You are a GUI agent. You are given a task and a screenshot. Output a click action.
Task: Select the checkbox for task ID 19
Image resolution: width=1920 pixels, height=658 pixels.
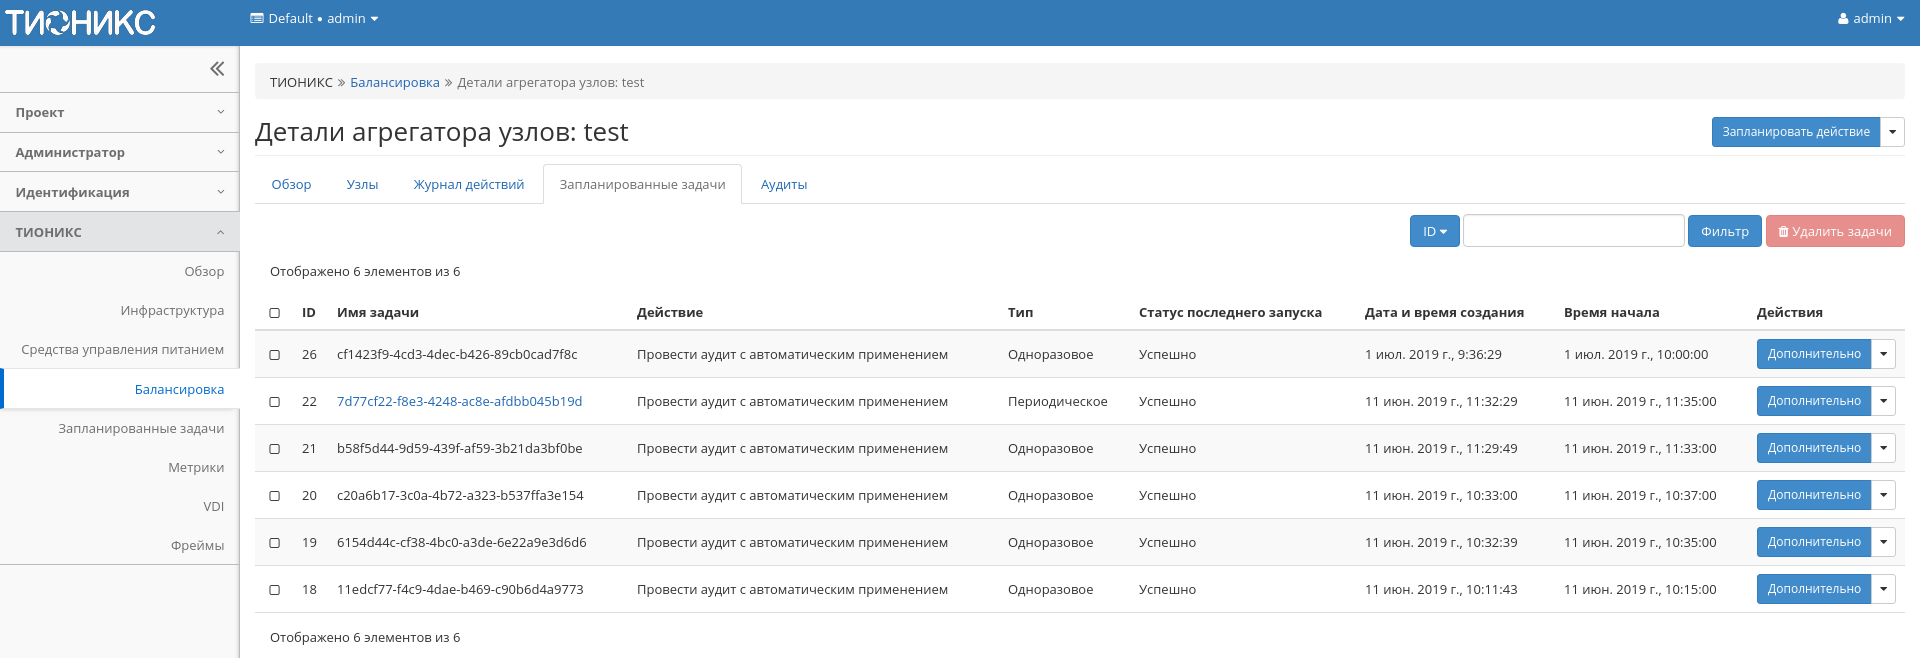click(x=275, y=543)
